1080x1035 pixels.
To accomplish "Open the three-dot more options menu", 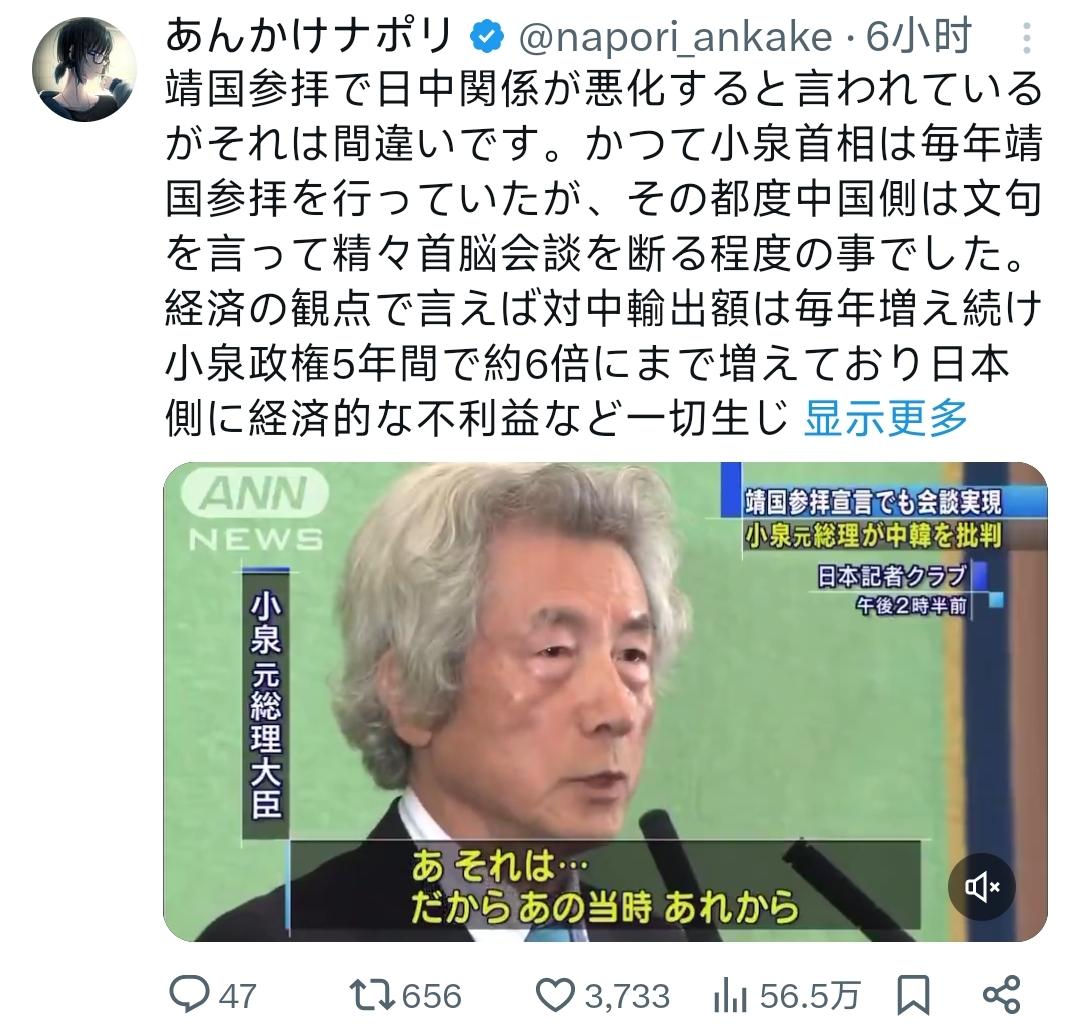I will point(1026,38).
